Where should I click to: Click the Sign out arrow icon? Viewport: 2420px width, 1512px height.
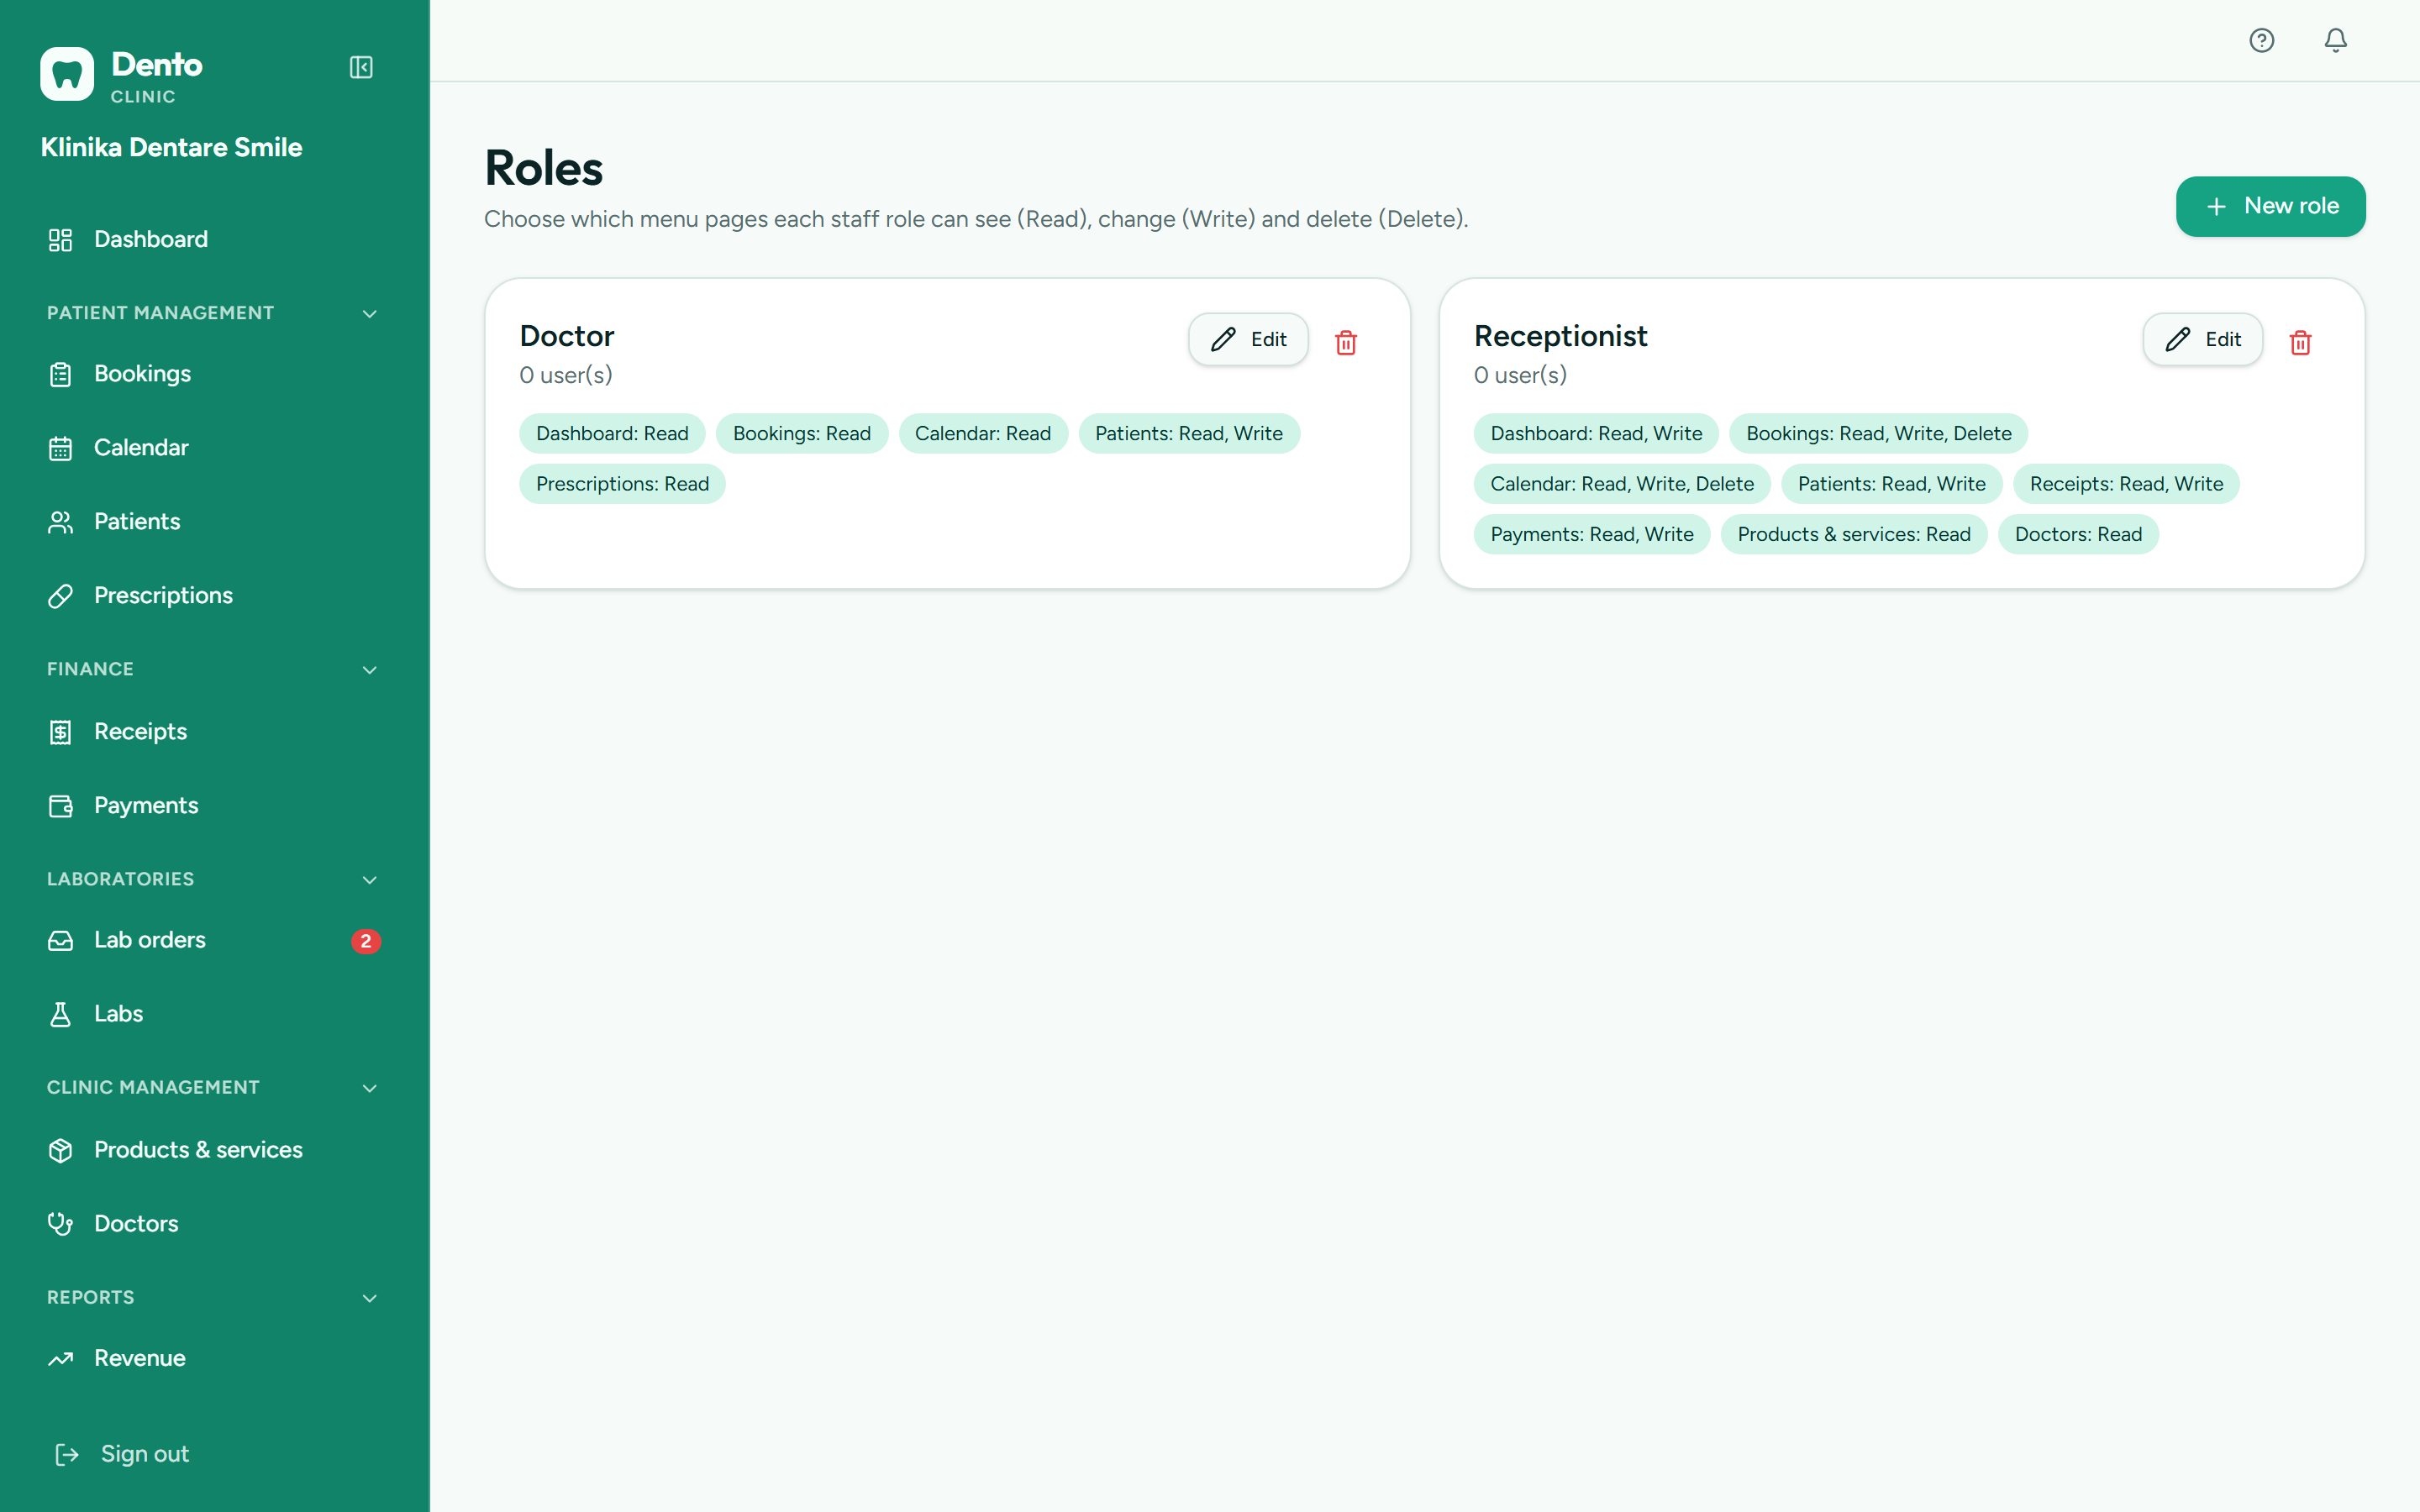pos(67,1454)
